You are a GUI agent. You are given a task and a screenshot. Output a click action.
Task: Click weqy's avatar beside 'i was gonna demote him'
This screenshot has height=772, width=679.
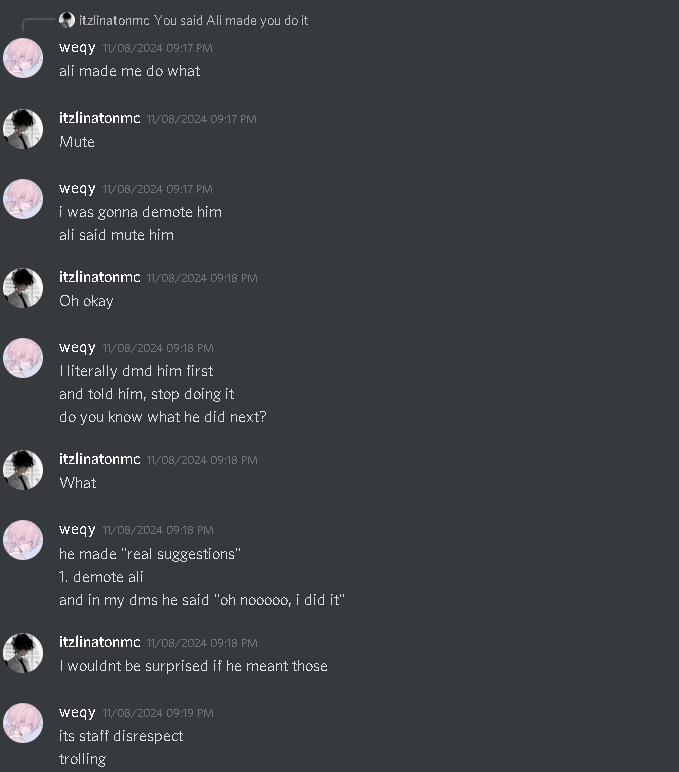(23, 199)
